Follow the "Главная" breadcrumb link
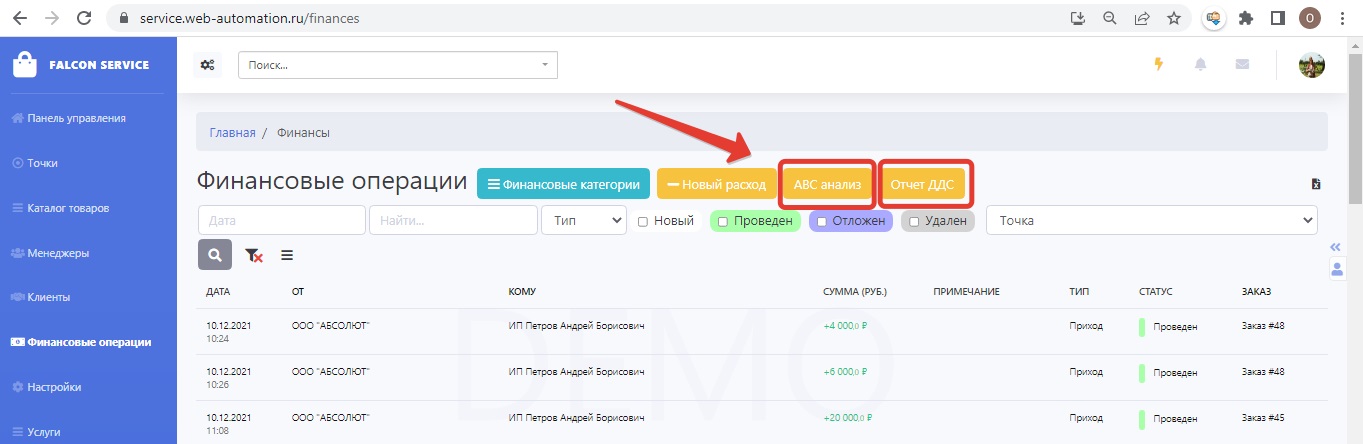Viewport: 1363px width, 444px height. pyautogui.click(x=232, y=132)
